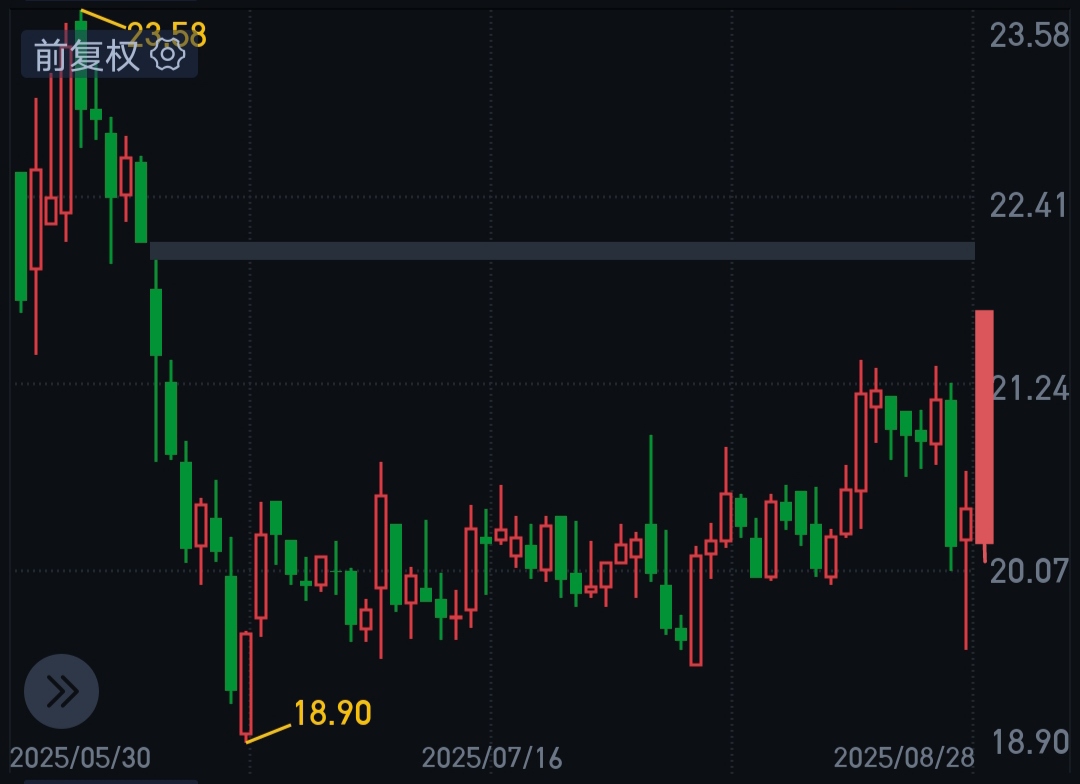Select the lowest red candle near 18.90
Screen dimensions: 1080x784
246,684
